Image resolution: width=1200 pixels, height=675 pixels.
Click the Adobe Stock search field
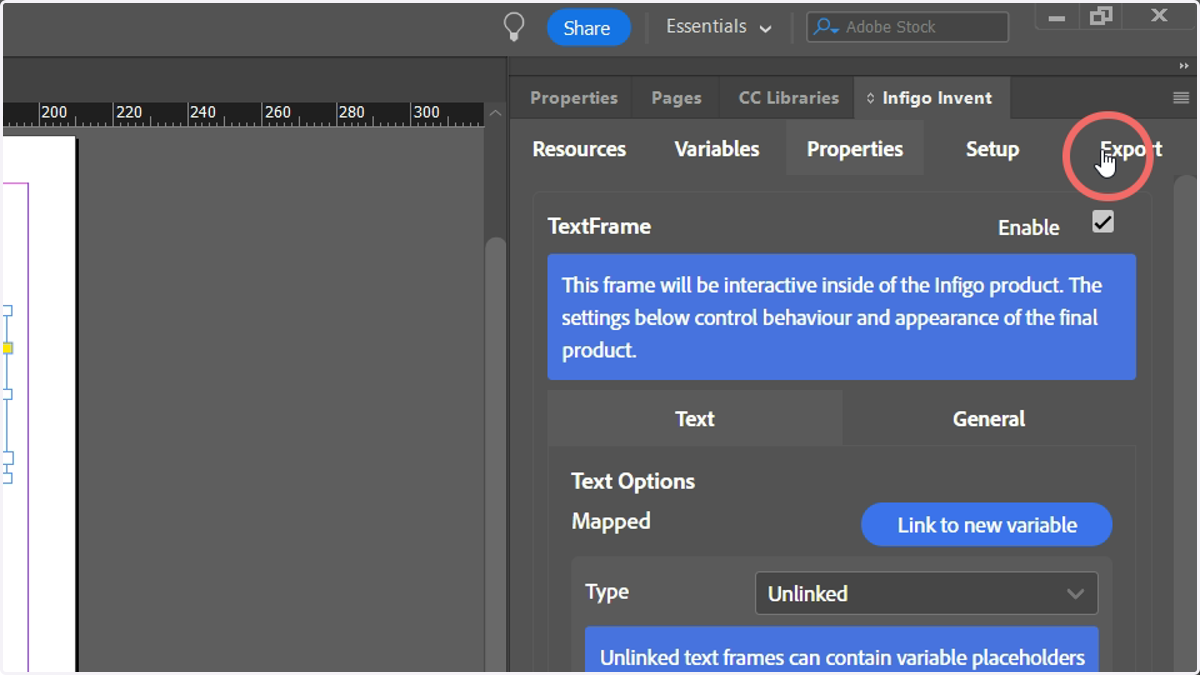click(x=907, y=27)
